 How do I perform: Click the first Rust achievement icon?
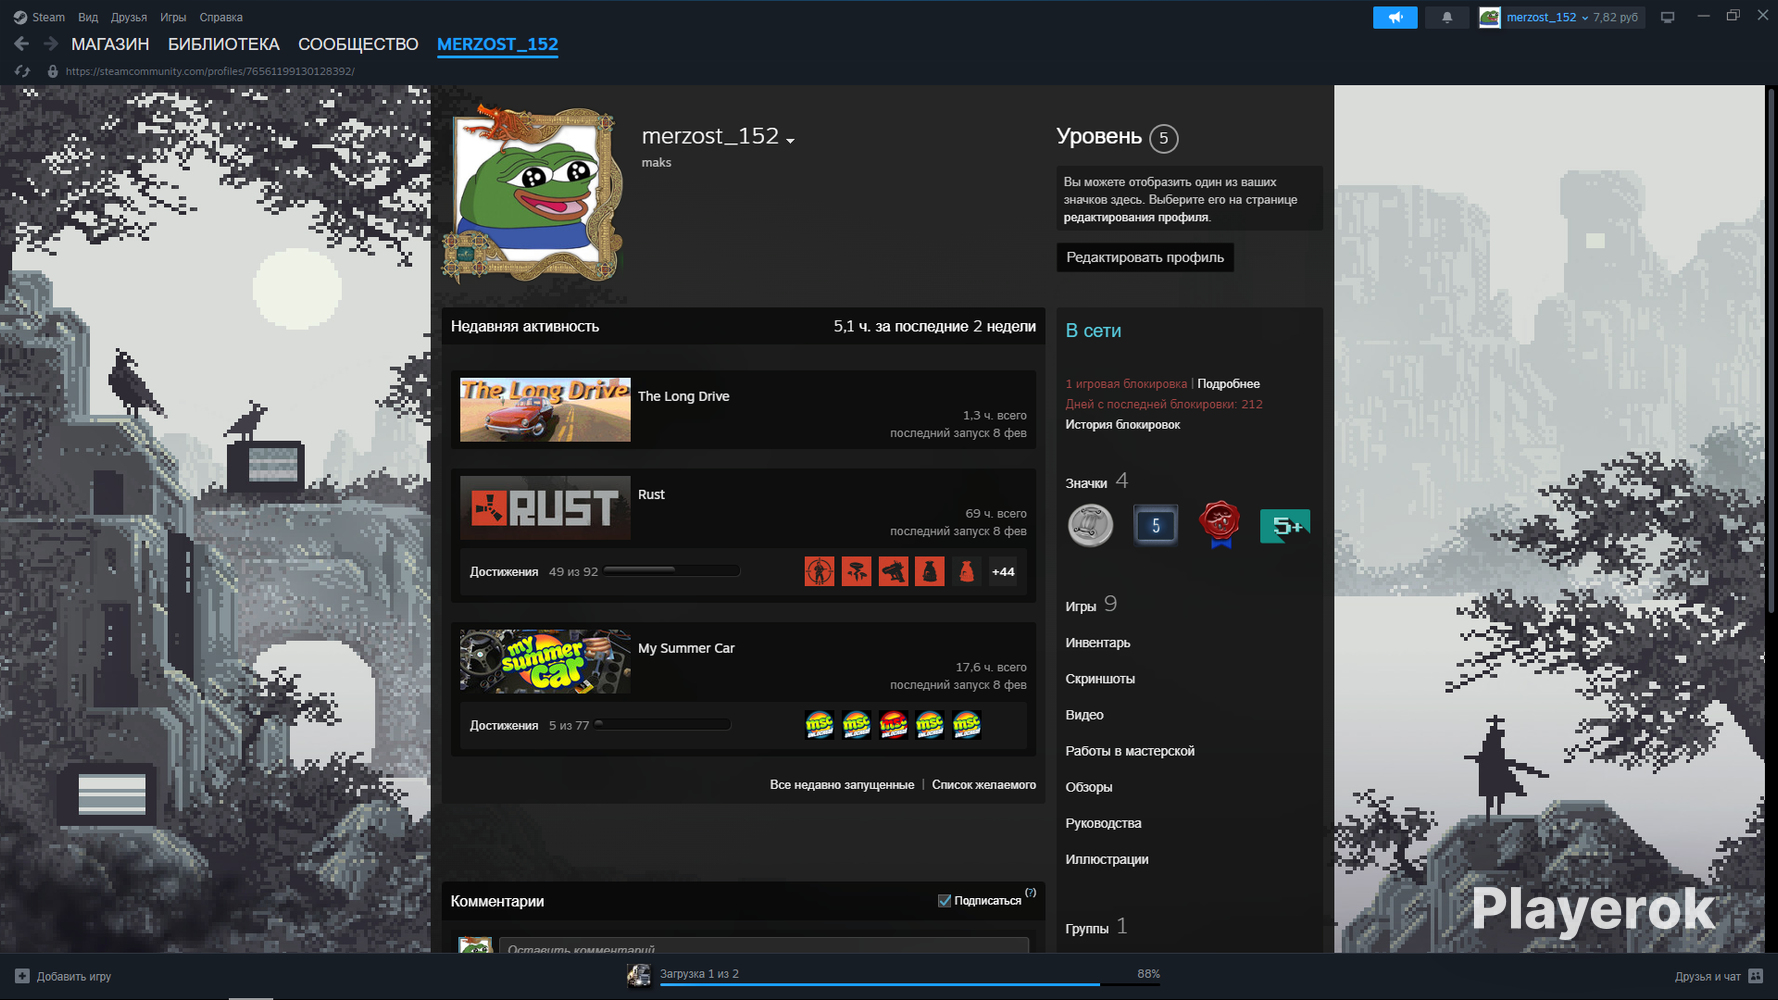819,572
